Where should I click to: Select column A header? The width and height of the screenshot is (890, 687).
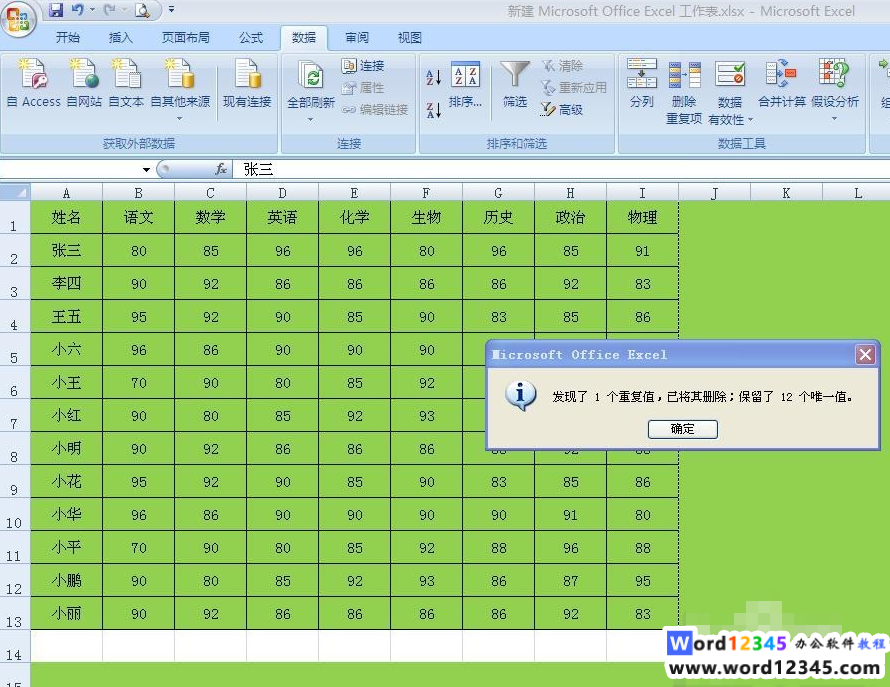coord(66,193)
